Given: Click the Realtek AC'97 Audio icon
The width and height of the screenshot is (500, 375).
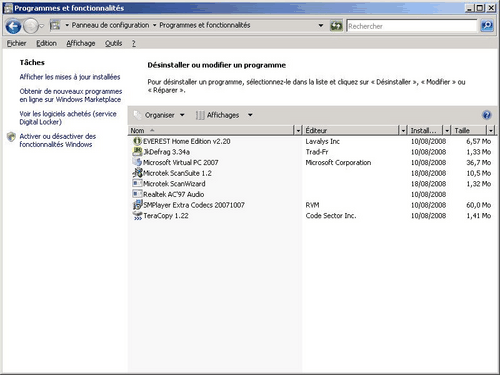Looking at the screenshot, I should [137, 194].
